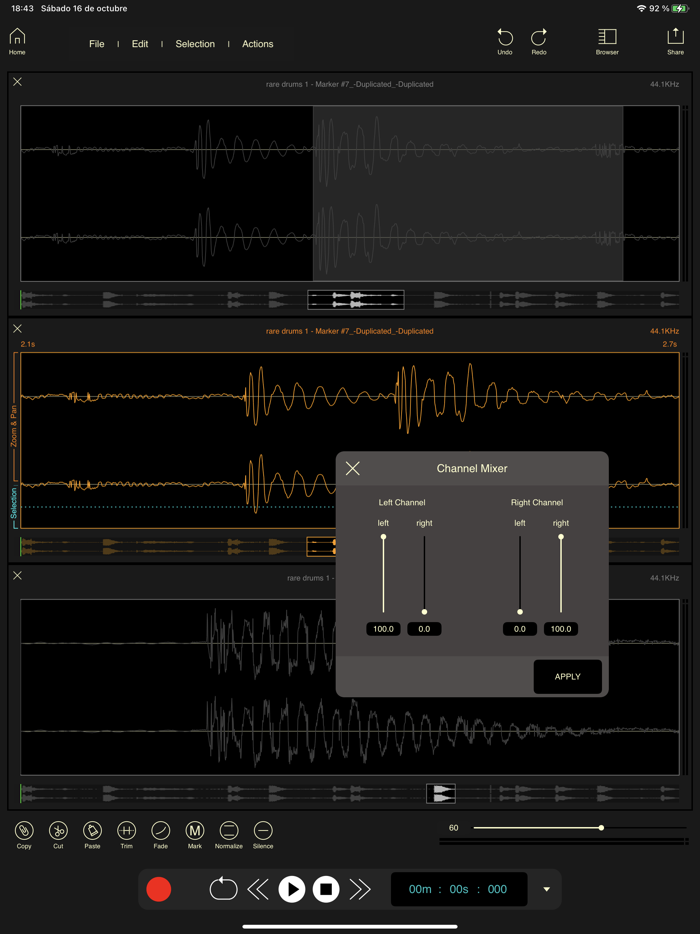Toggle loop playback
700x934 pixels.
223,889
